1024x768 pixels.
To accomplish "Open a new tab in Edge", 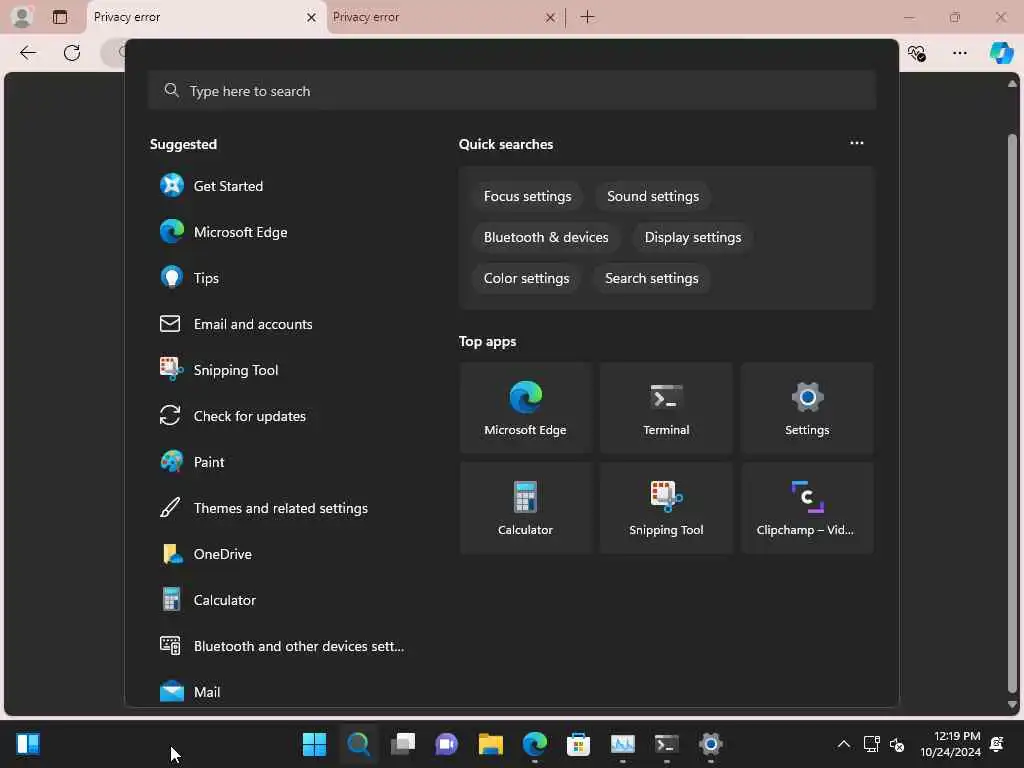I will (588, 17).
